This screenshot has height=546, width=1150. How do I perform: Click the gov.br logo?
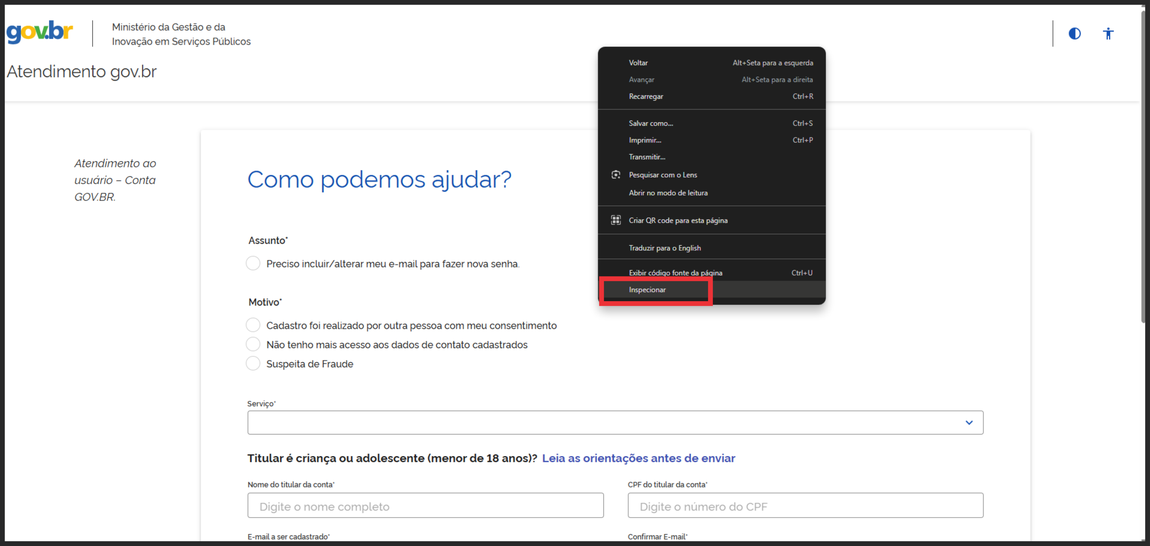tap(40, 32)
